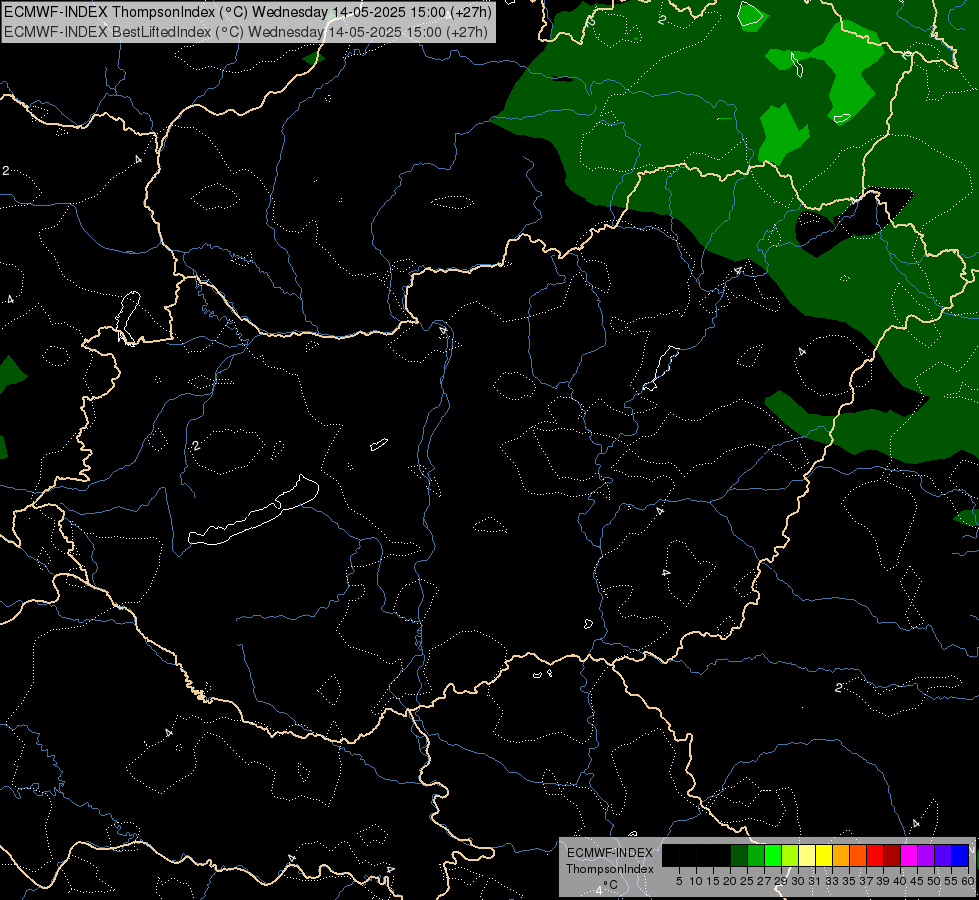Click the yellow-green 29–30 legend swatch
979x900 pixels.
coord(790,855)
